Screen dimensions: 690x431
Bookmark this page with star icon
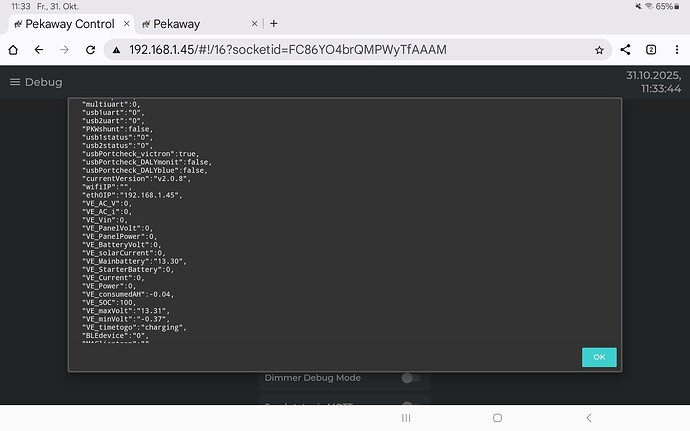[x=599, y=50]
